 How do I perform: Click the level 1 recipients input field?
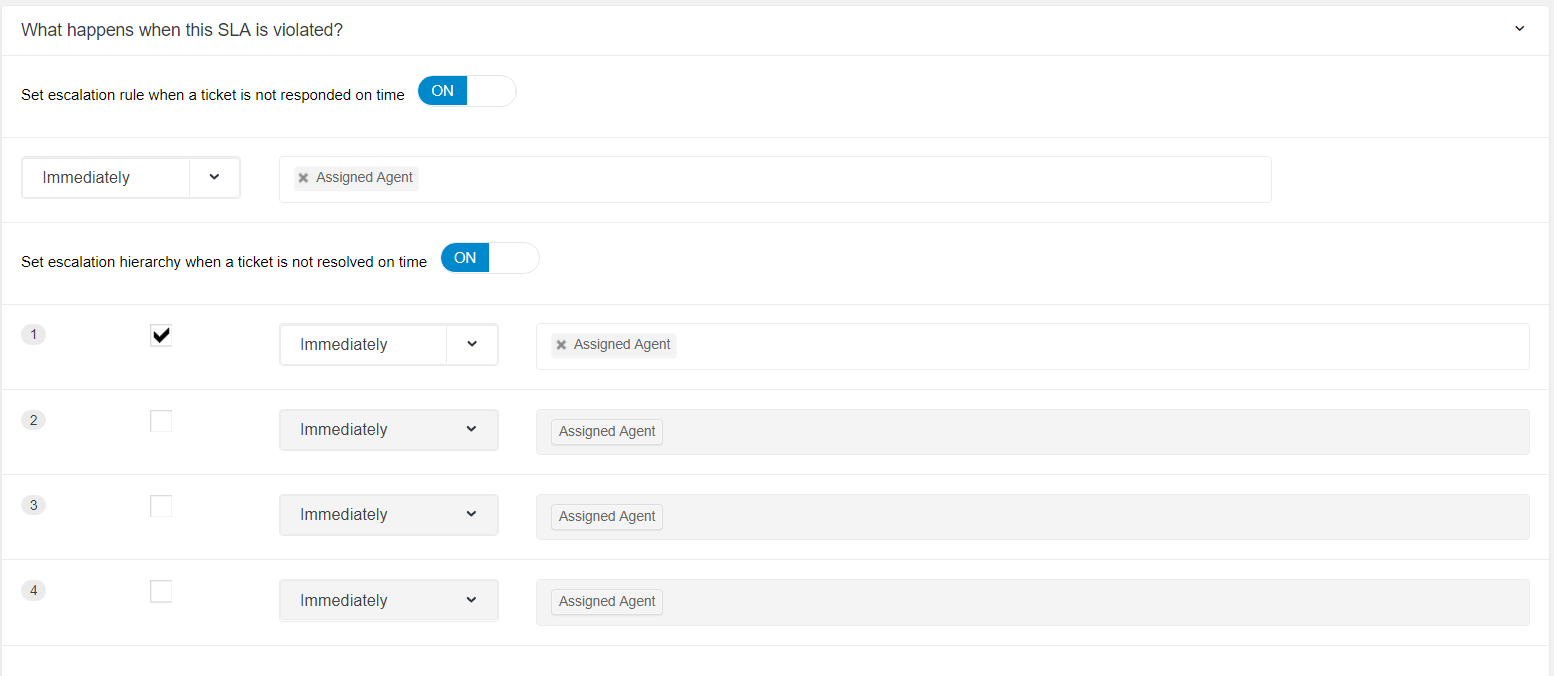tap(1100, 346)
